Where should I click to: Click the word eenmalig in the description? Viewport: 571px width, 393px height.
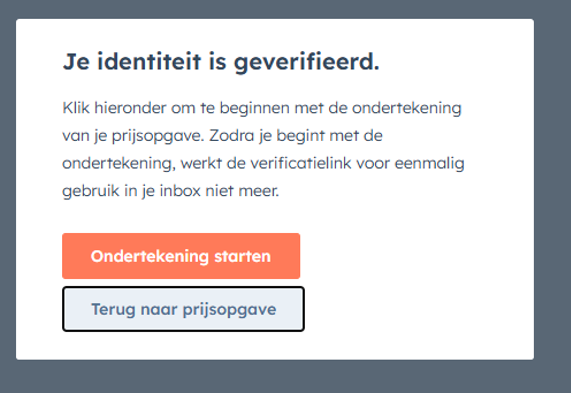coord(429,164)
